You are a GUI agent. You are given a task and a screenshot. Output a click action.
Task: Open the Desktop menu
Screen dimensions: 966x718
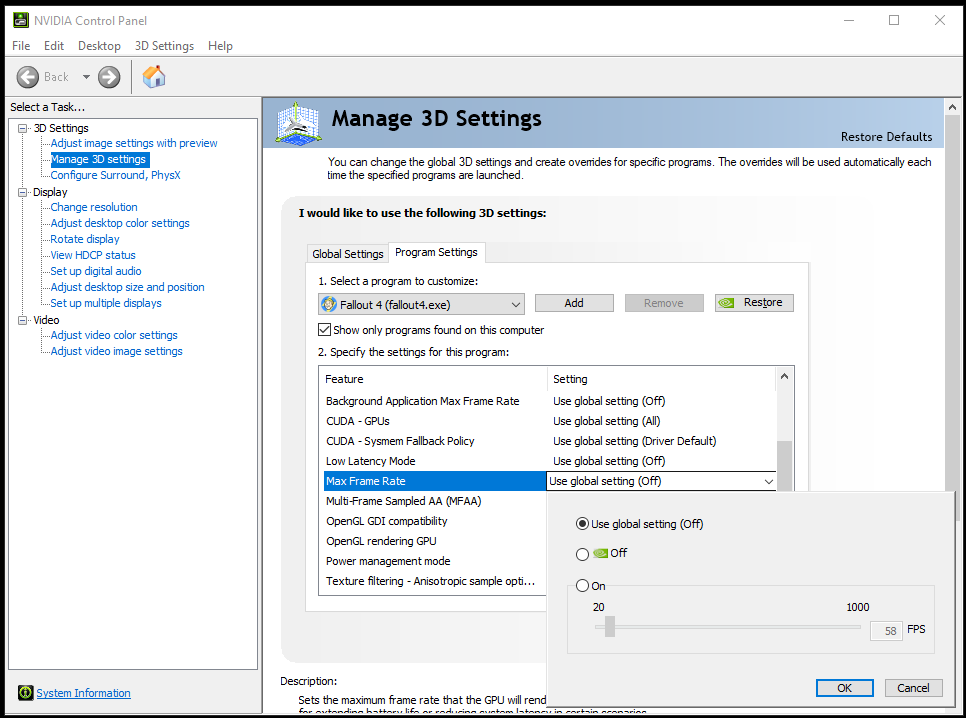(x=99, y=46)
